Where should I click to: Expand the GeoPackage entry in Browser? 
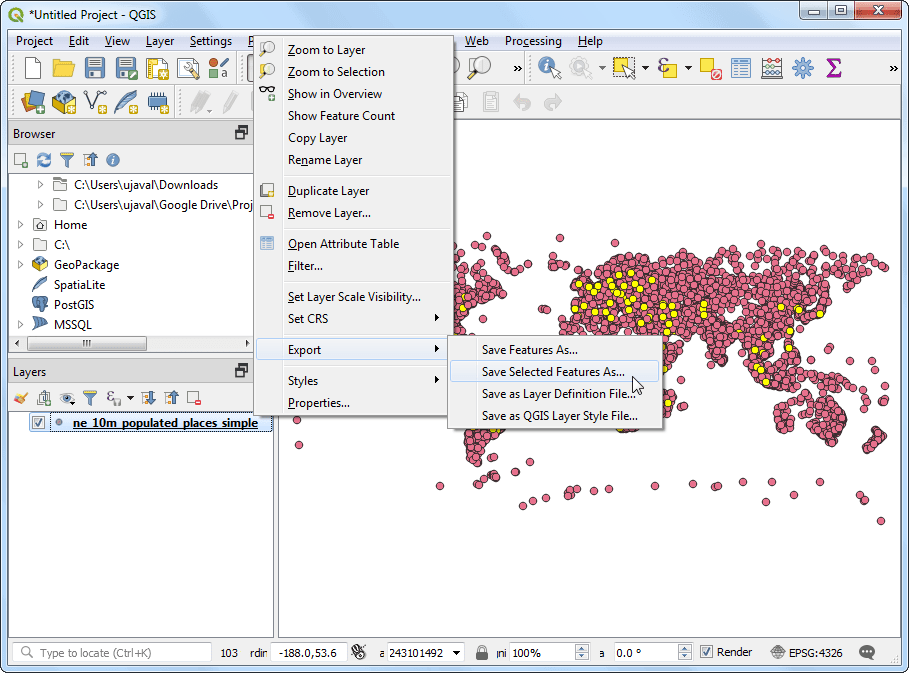pos(22,264)
